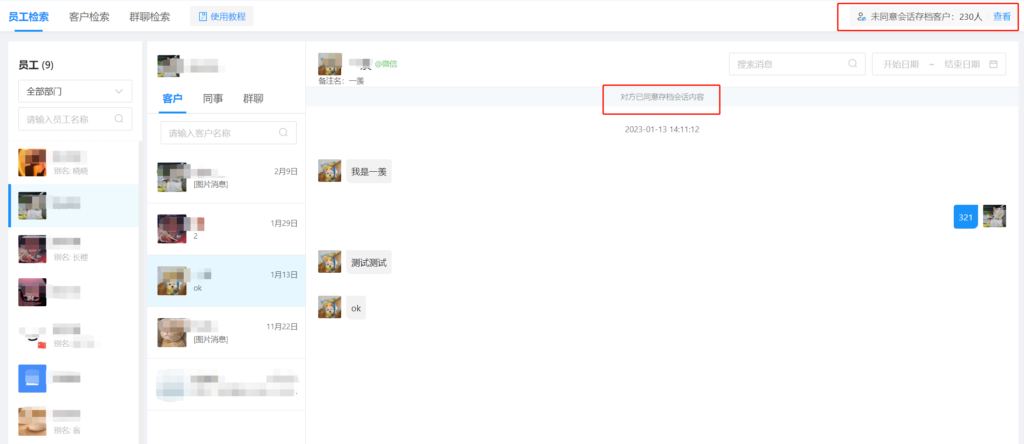
Task: Click the 使用教程 button
Action: coord(222,16)
